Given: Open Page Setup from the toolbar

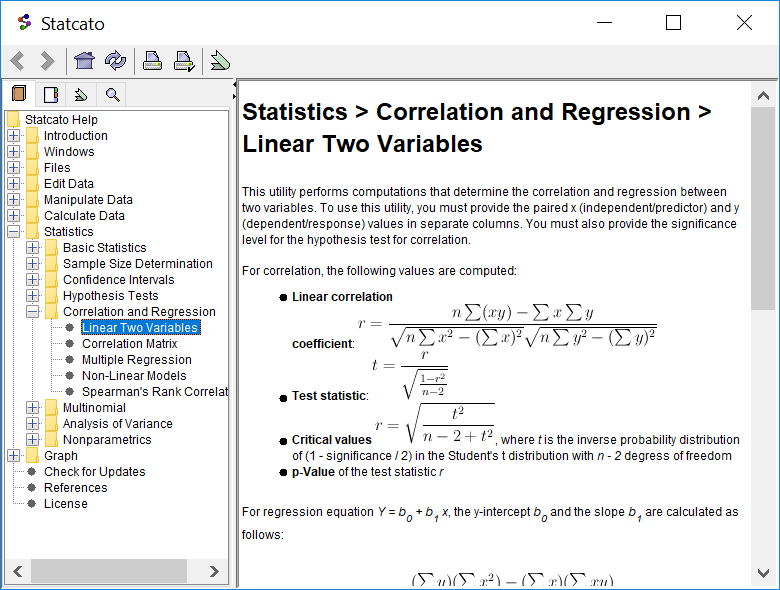Looking at the screenshot, I should (183, 61).
